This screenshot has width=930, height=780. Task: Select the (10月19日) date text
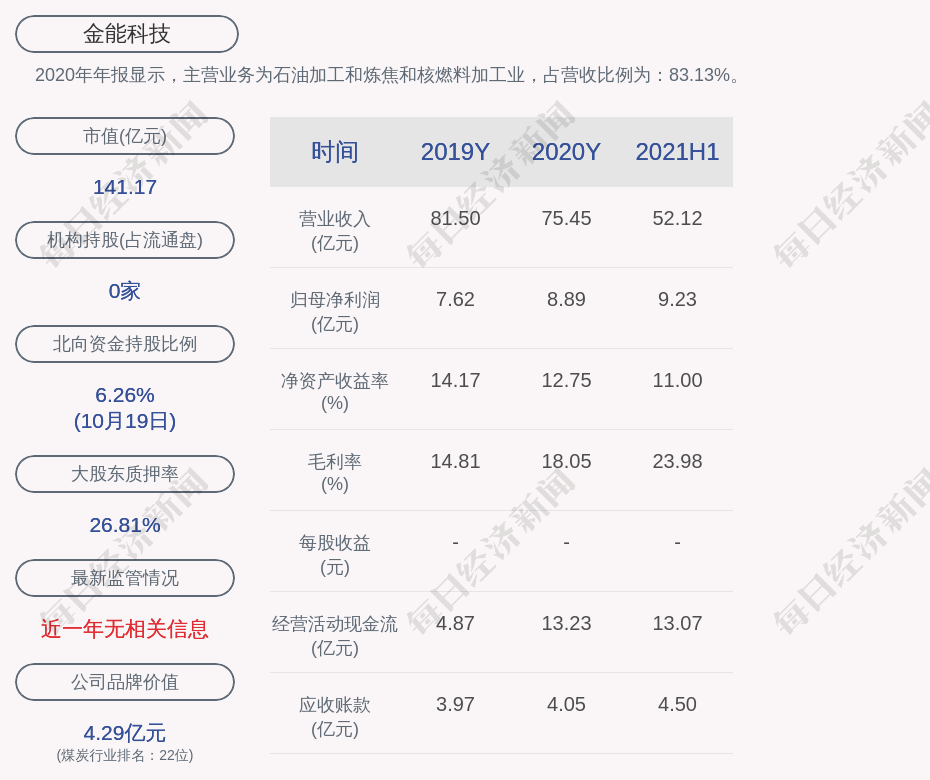125,421
